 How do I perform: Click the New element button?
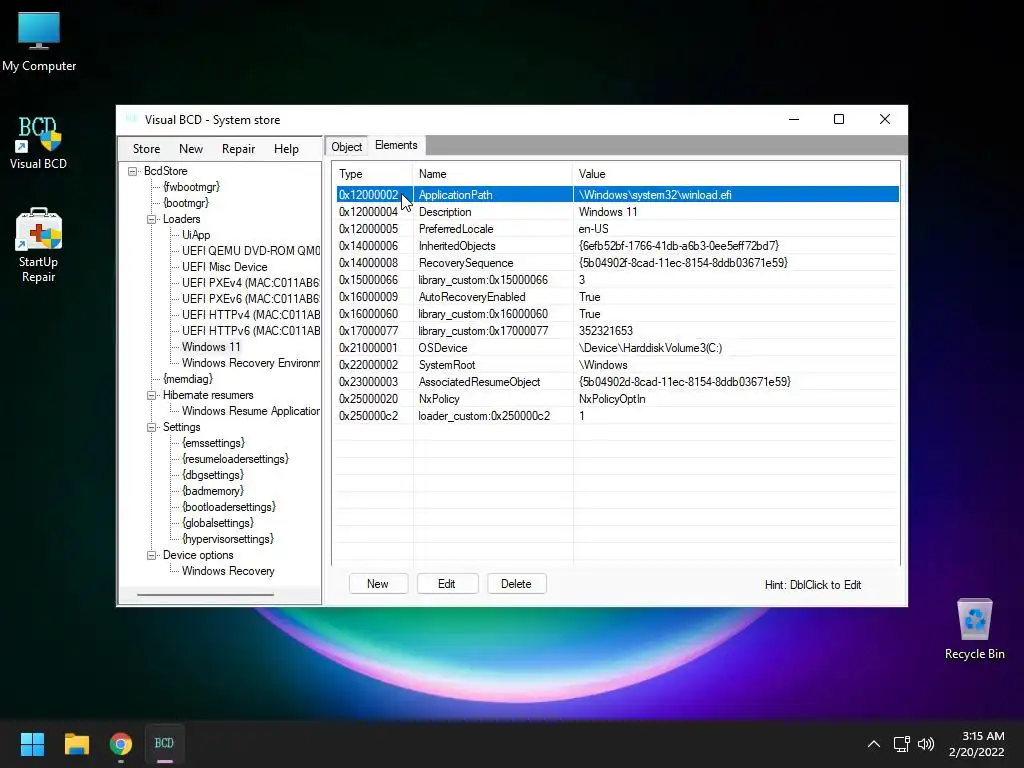[x=378, y=584]
